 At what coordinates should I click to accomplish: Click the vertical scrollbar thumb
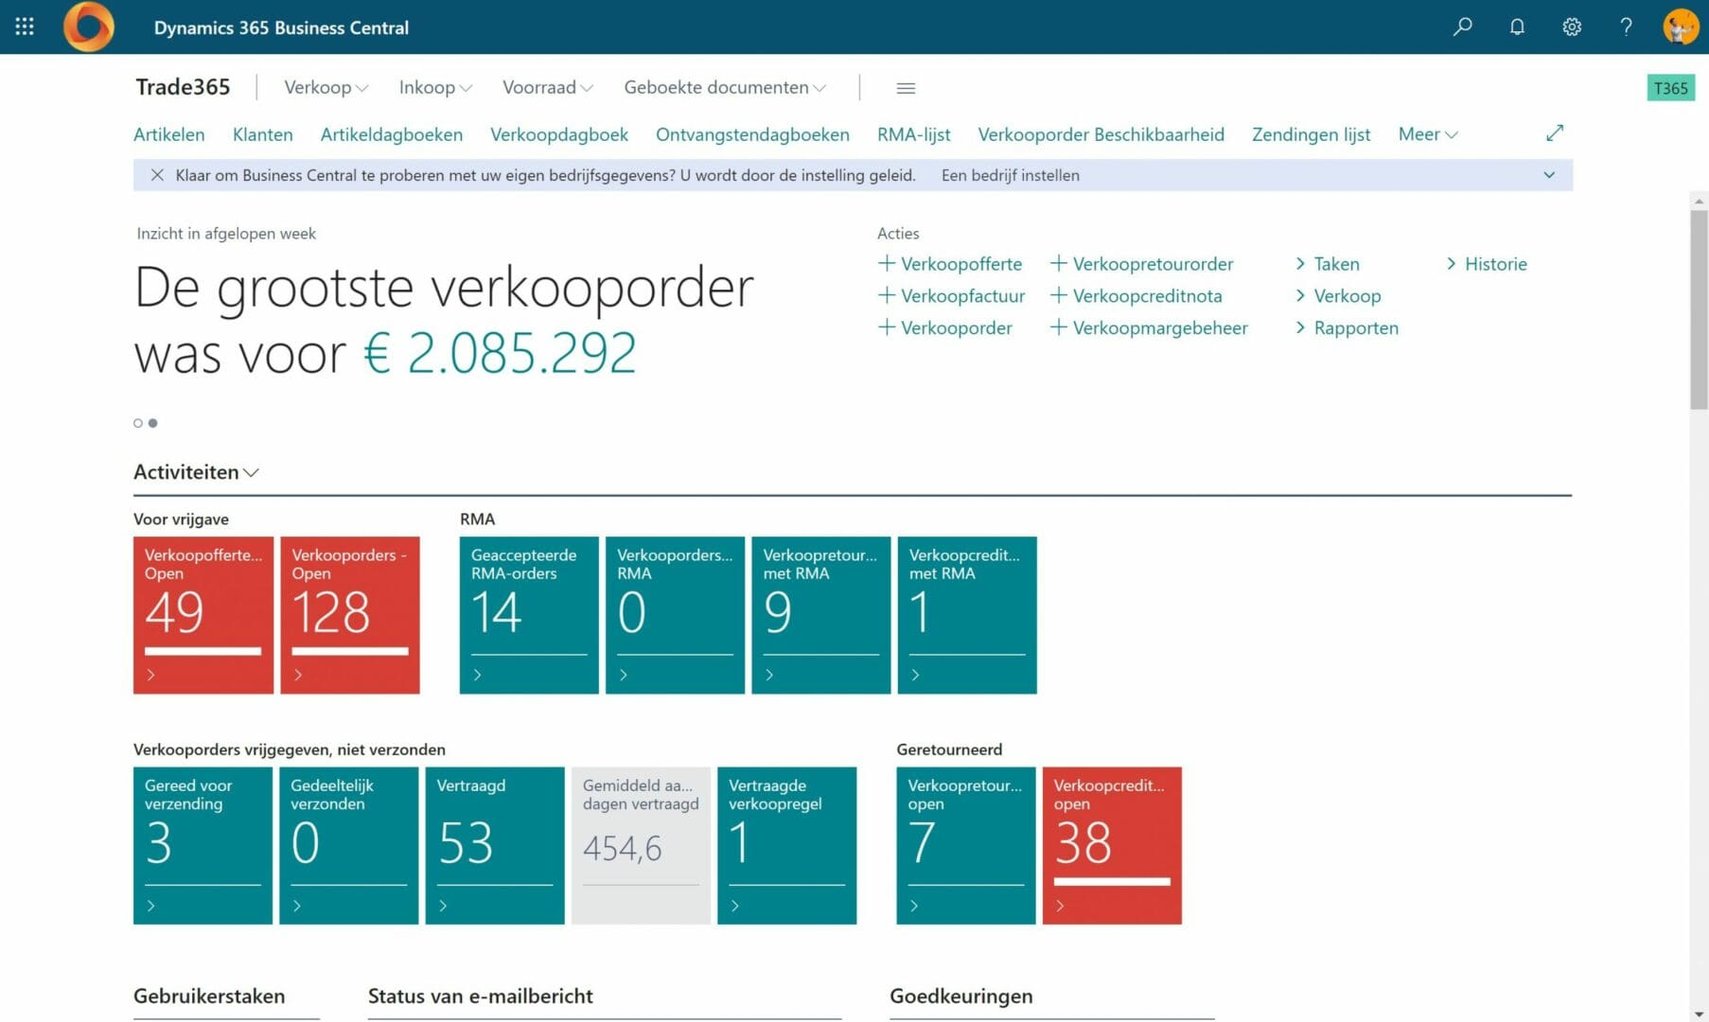(x=1699, y=309)
